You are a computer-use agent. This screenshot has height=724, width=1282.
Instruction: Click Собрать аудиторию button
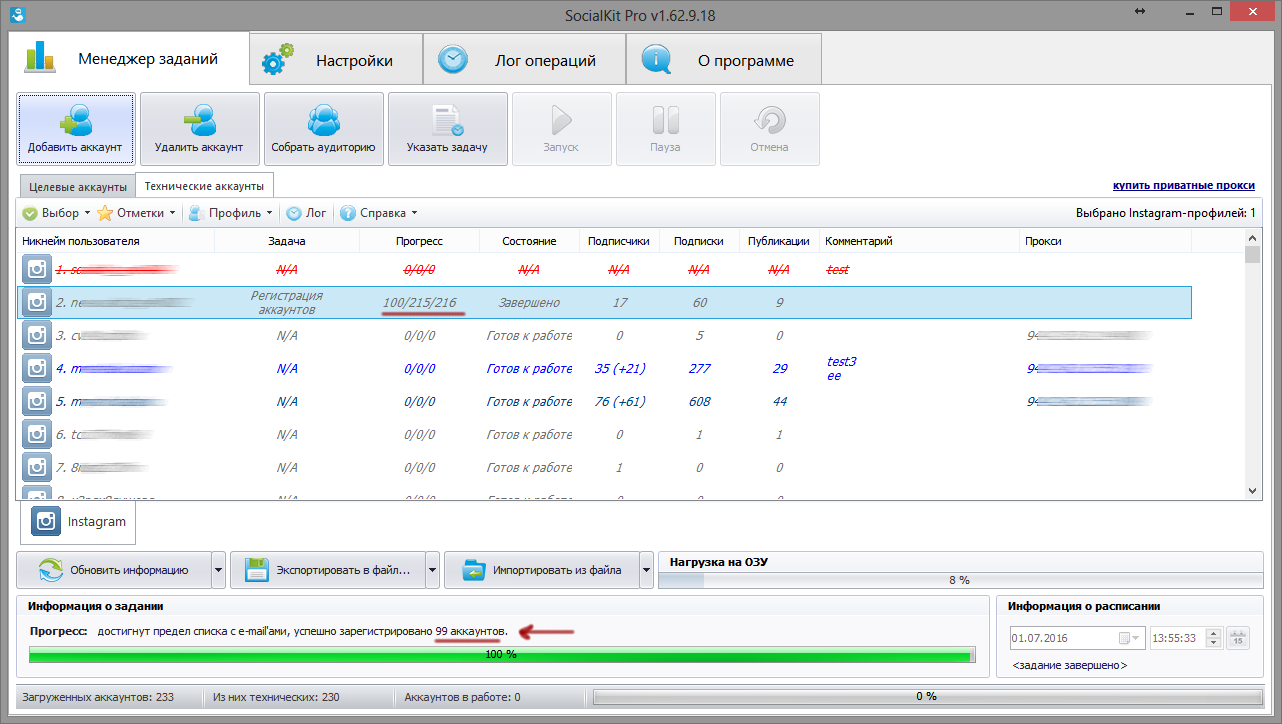click(324, 129)
